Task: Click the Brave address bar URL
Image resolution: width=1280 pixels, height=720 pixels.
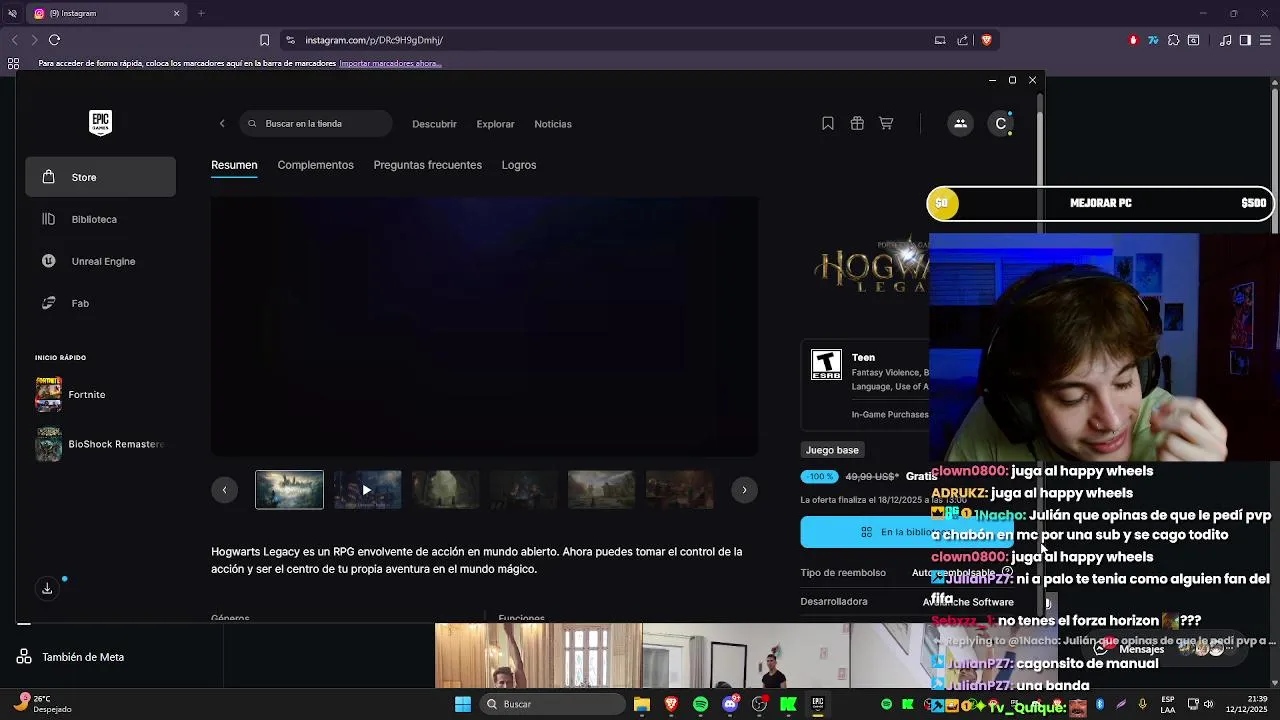Action: click(374, 40)
